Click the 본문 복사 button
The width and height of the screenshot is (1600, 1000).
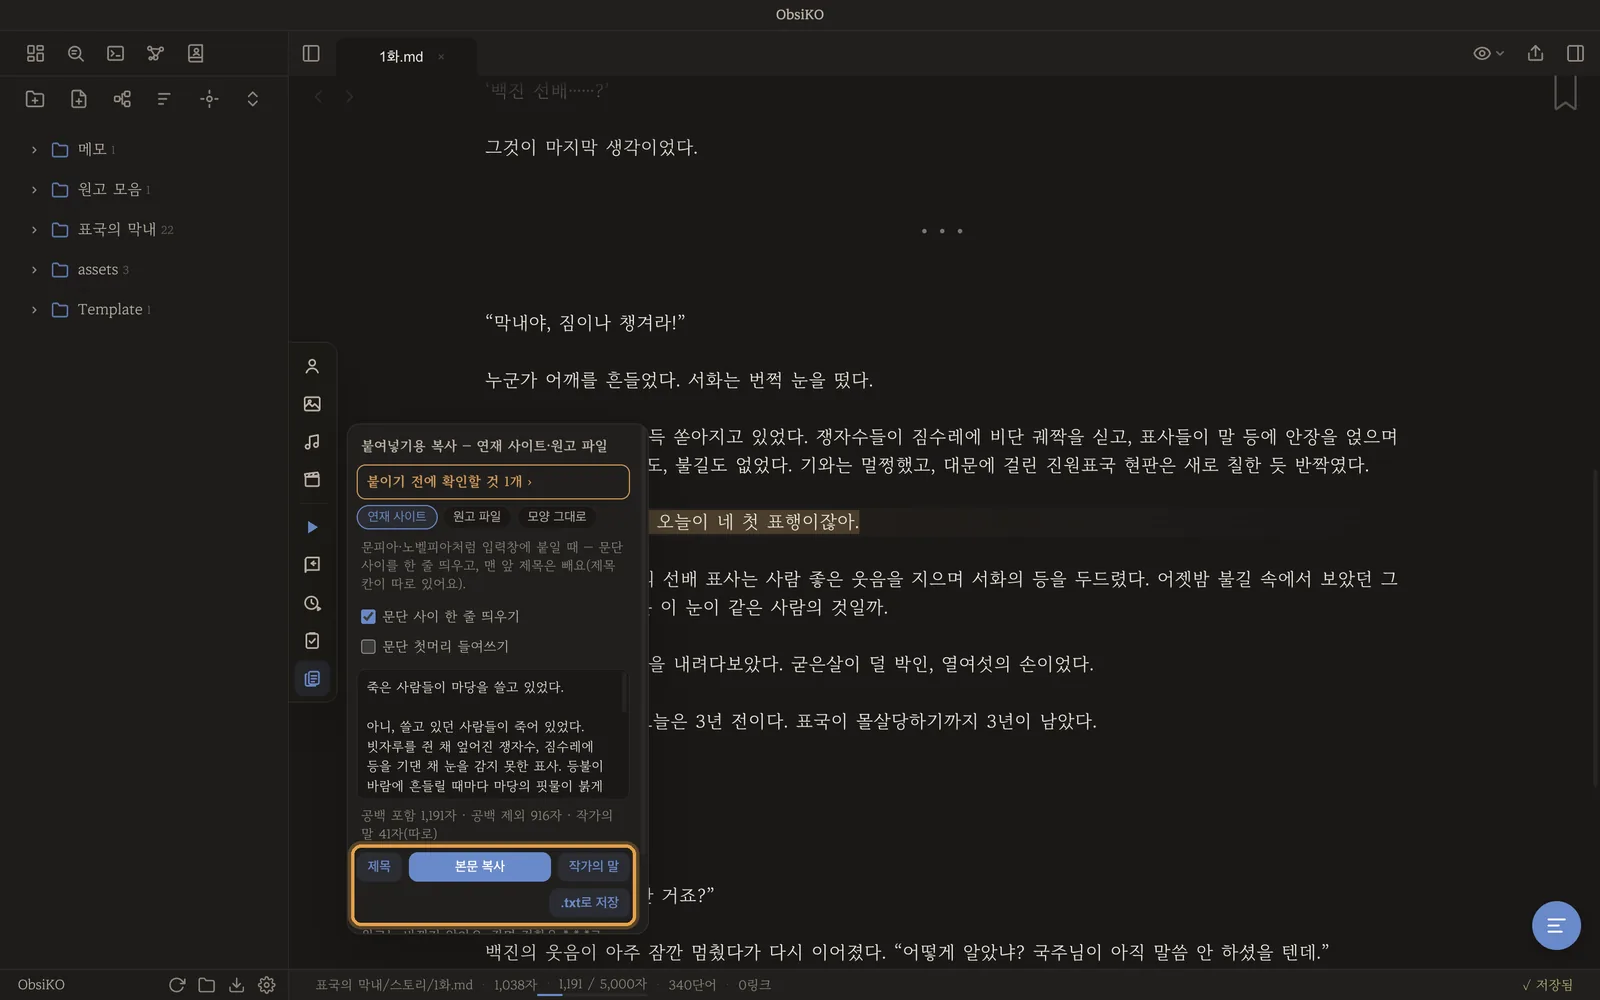480,867
